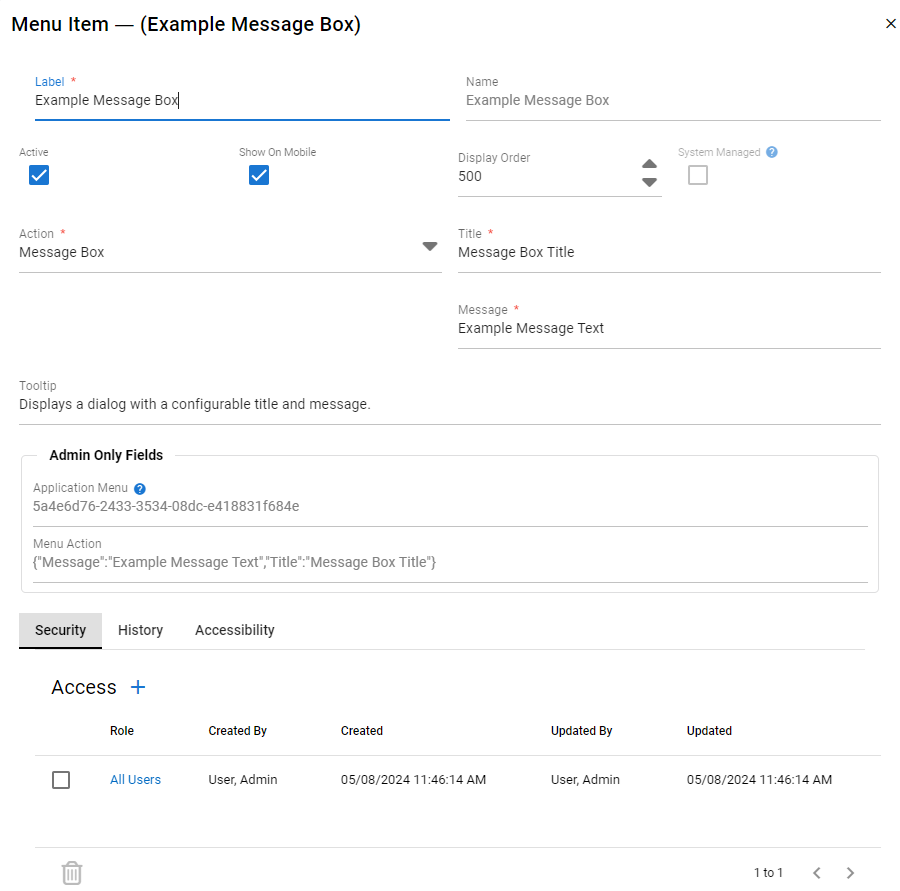Increase Display Order with up arrow
This screenshot has height=891, width=900.
click(x=649, y=164)
